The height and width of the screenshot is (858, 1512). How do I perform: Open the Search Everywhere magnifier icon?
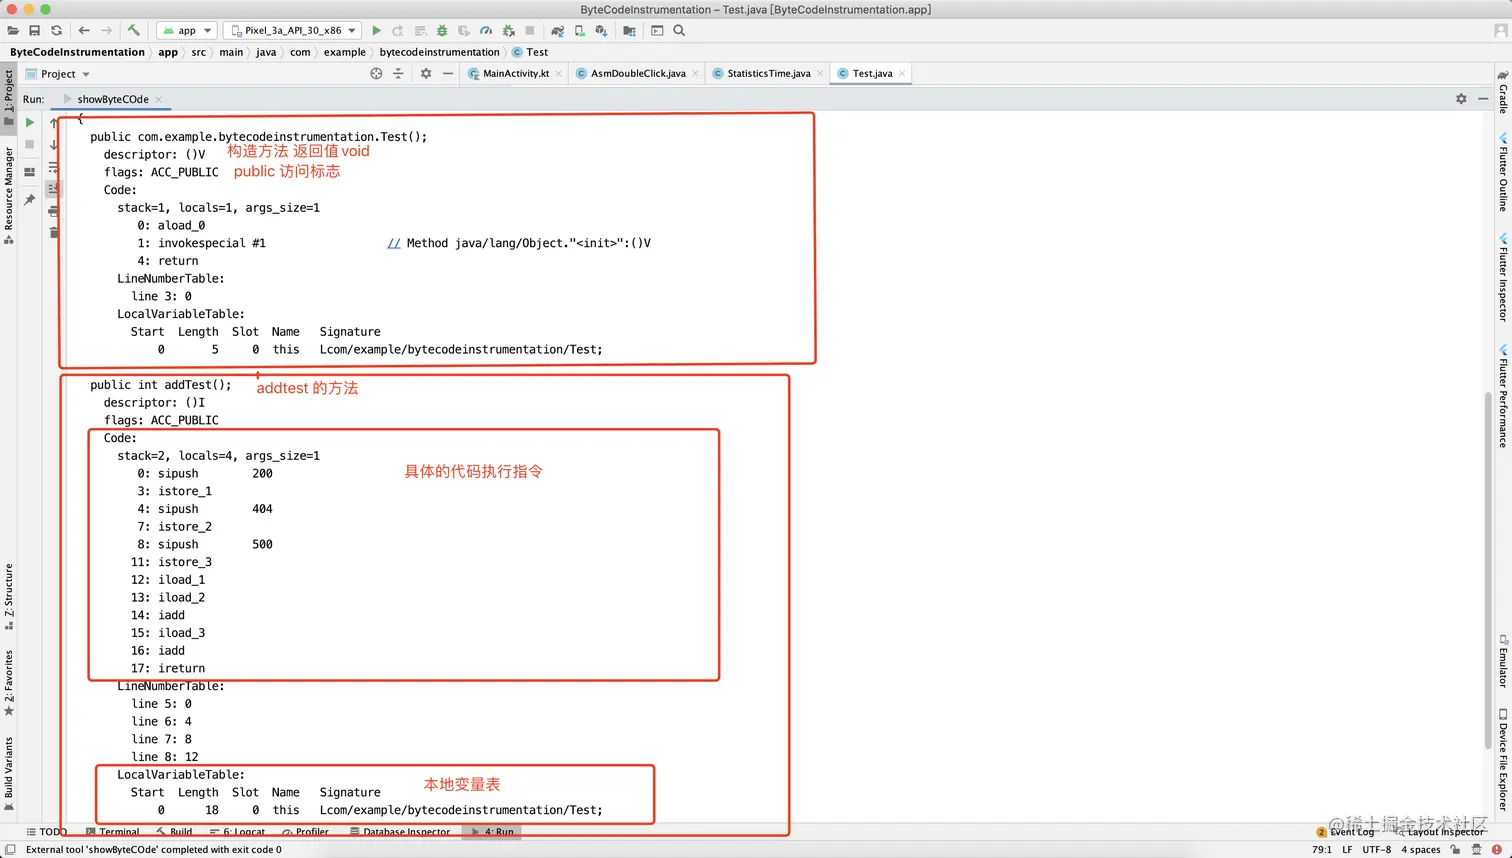pos(679,31)
